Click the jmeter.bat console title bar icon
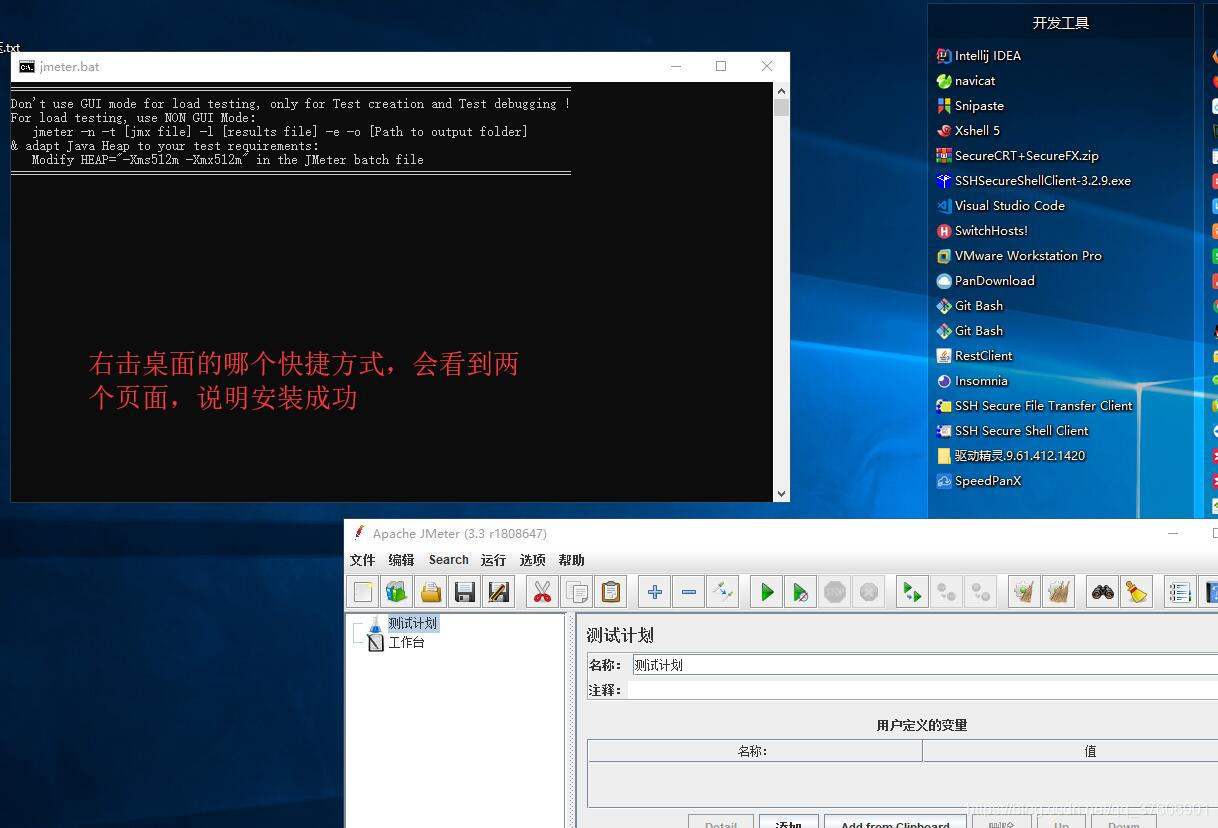 (27, 66)
